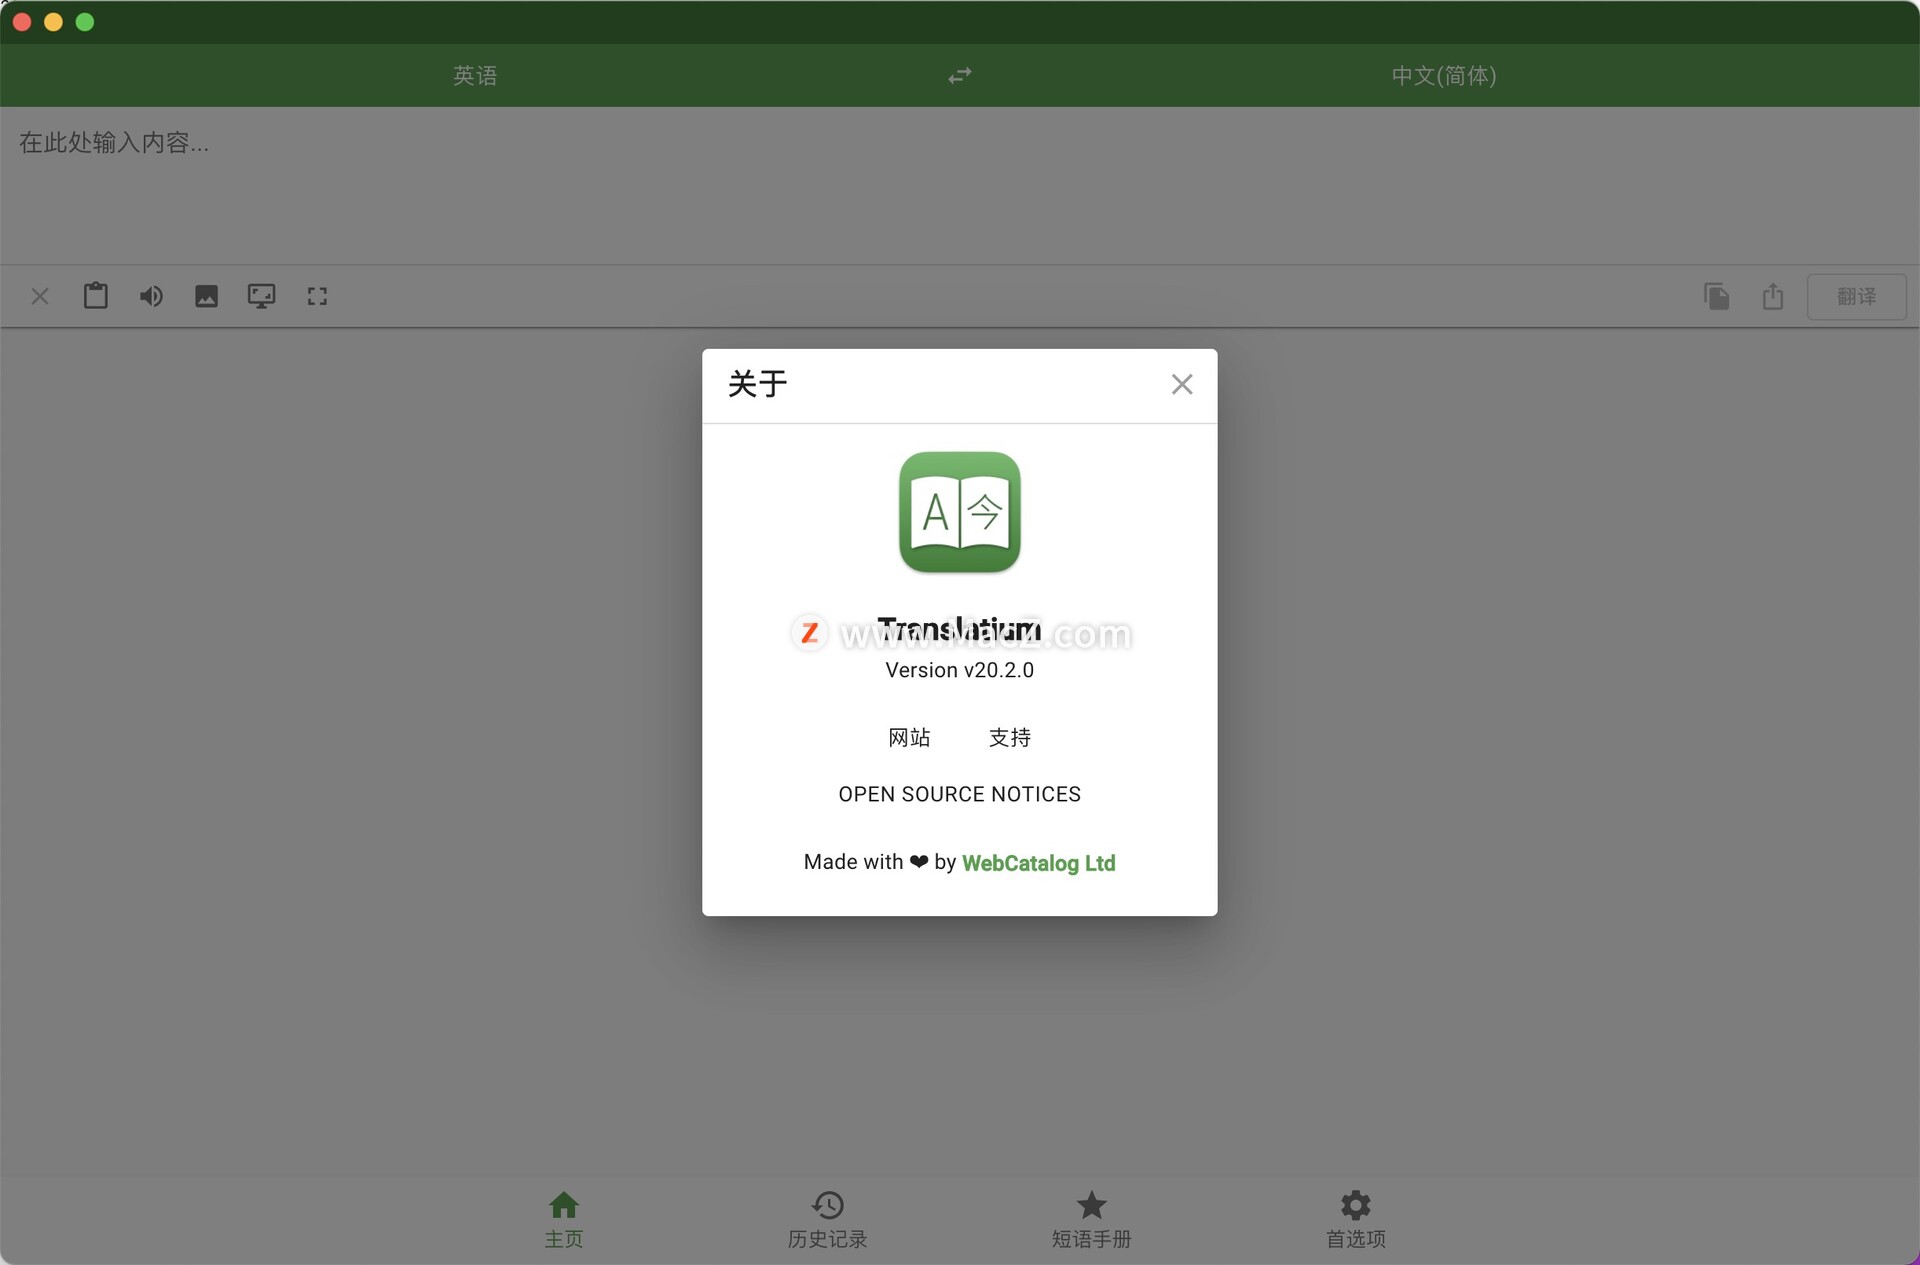Viewport: 1920px width, 1265px height.
Task: Click the speaker/audio icon in toolbar
Action: [x=150, y=295]
